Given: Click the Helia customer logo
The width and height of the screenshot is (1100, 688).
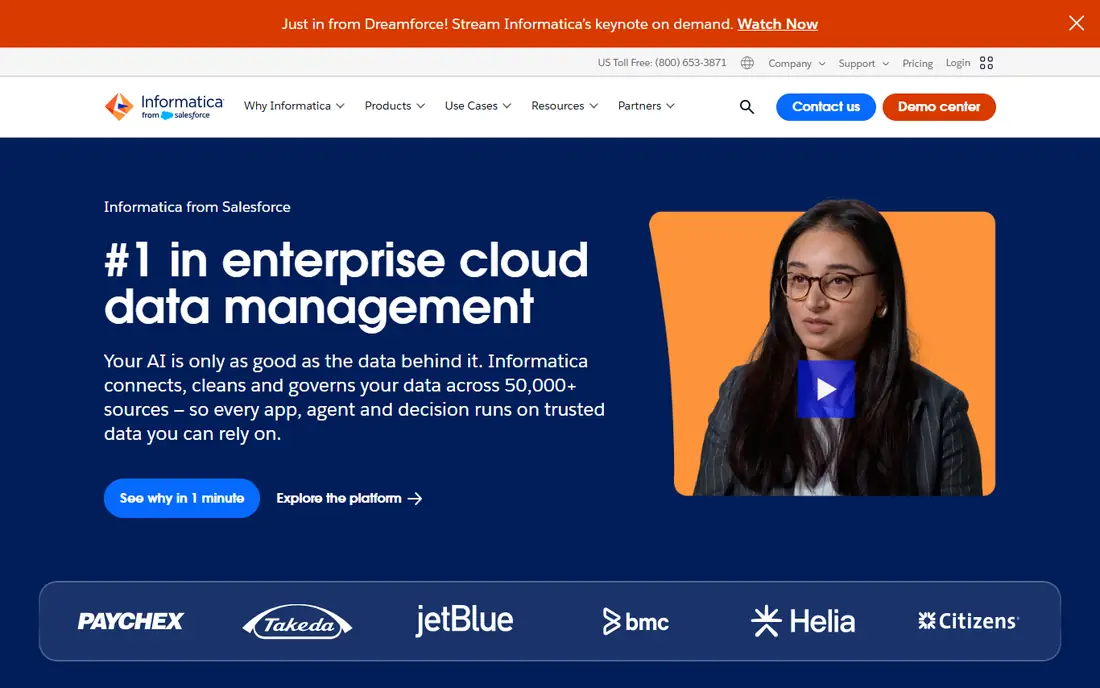Looking at the screenshot, I should point(803,621).
